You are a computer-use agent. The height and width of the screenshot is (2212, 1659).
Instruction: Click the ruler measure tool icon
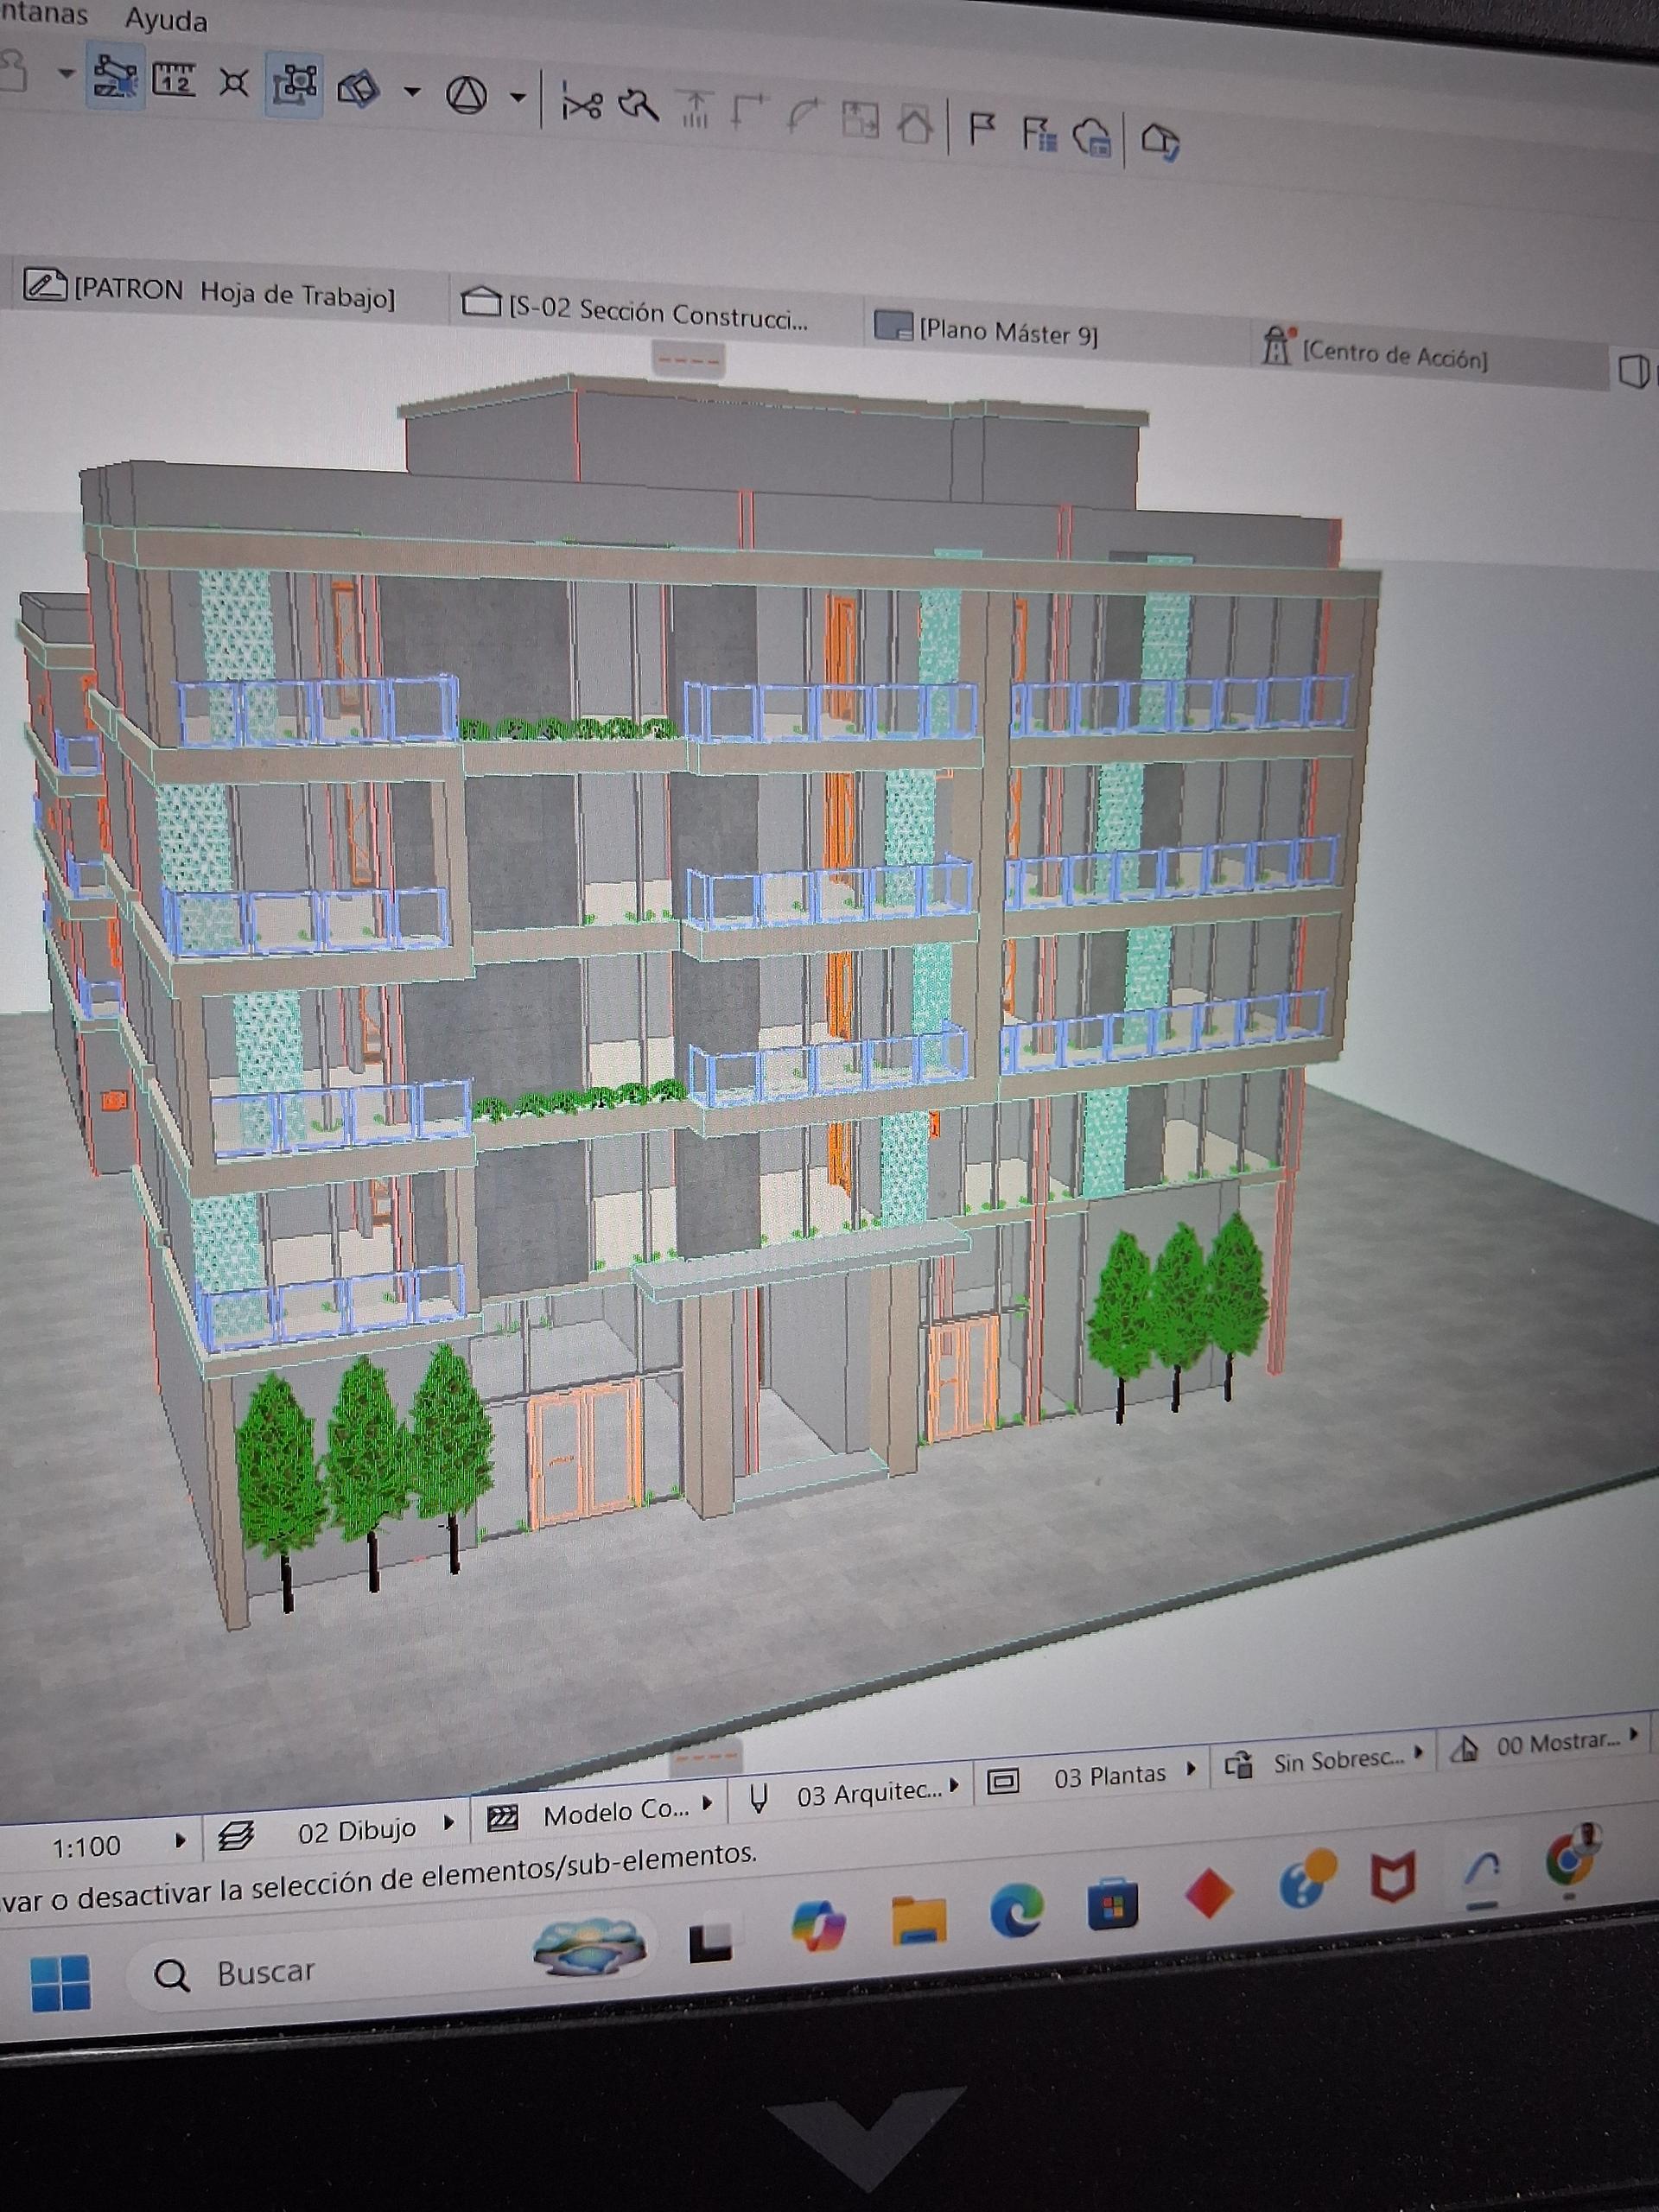174,79
